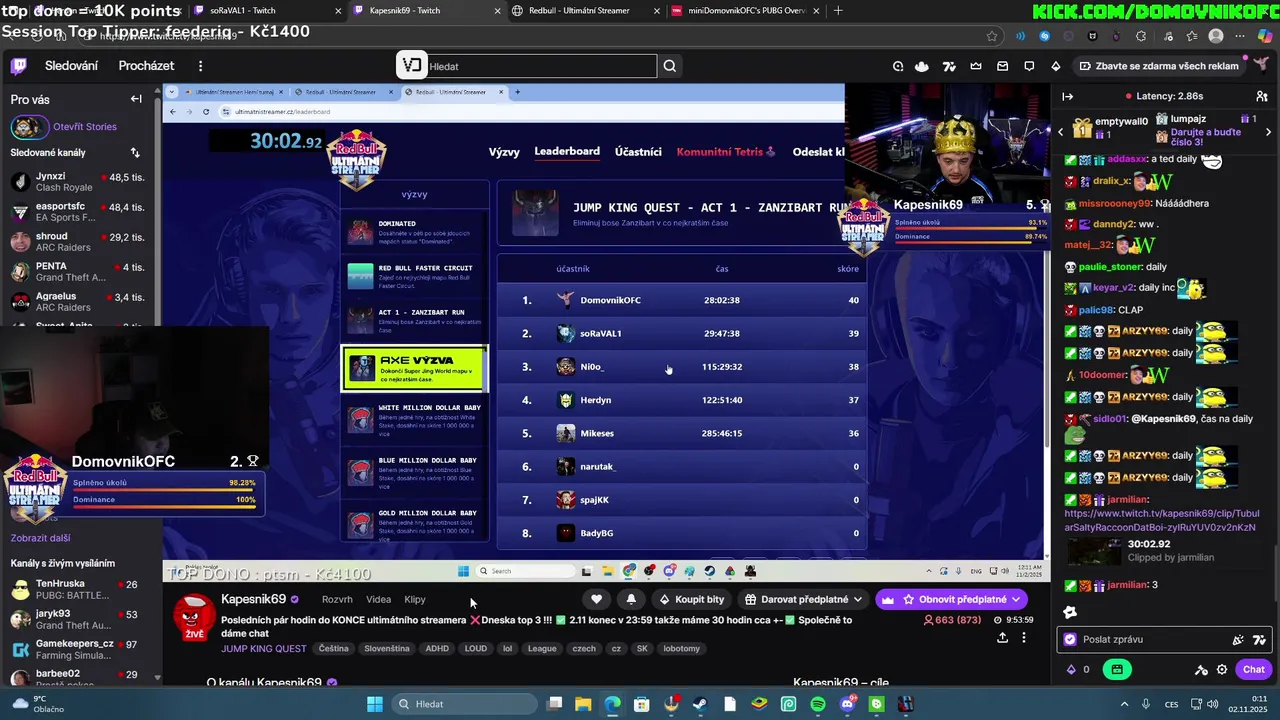1280x720 pixels.
Task: Show previous gift leaderboard entry
Action: 1061,131
